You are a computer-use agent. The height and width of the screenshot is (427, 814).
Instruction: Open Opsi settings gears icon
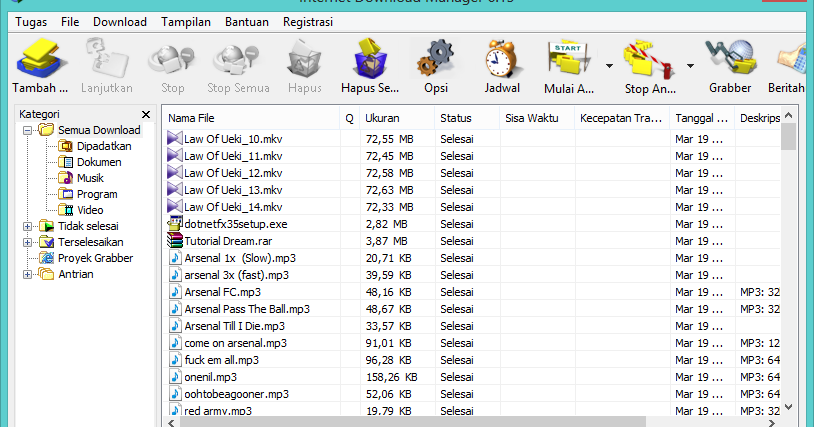(436, 58)
